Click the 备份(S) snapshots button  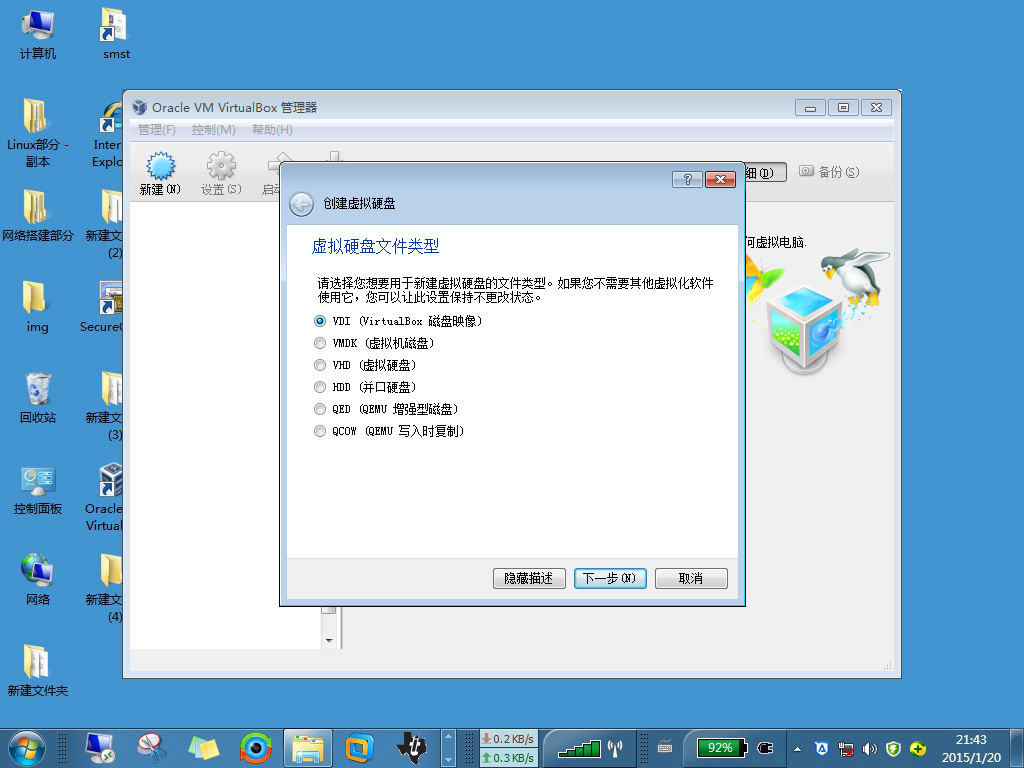tap(829, 172)
